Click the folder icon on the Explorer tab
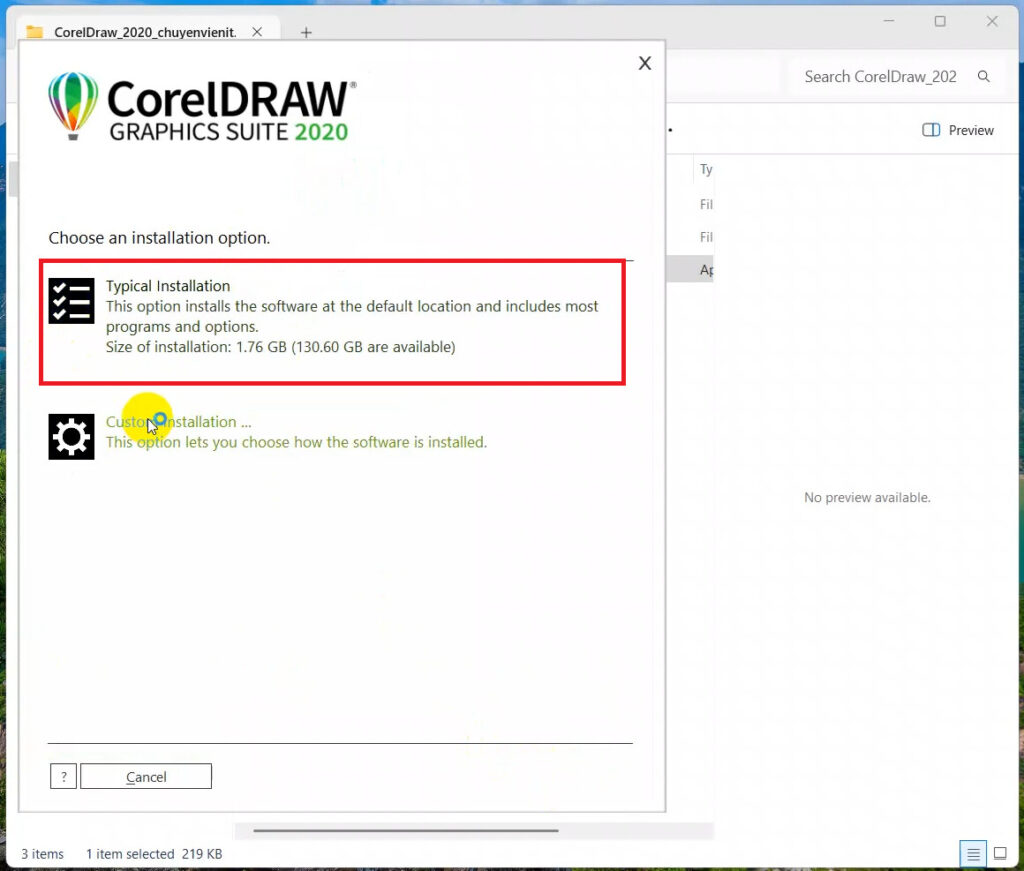1024x871 pixels. 35,32
